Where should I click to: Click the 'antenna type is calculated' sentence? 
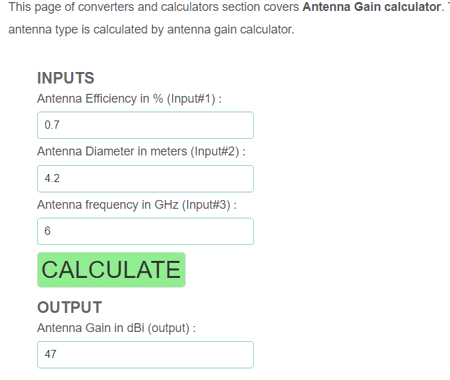(x=151, y=30)
